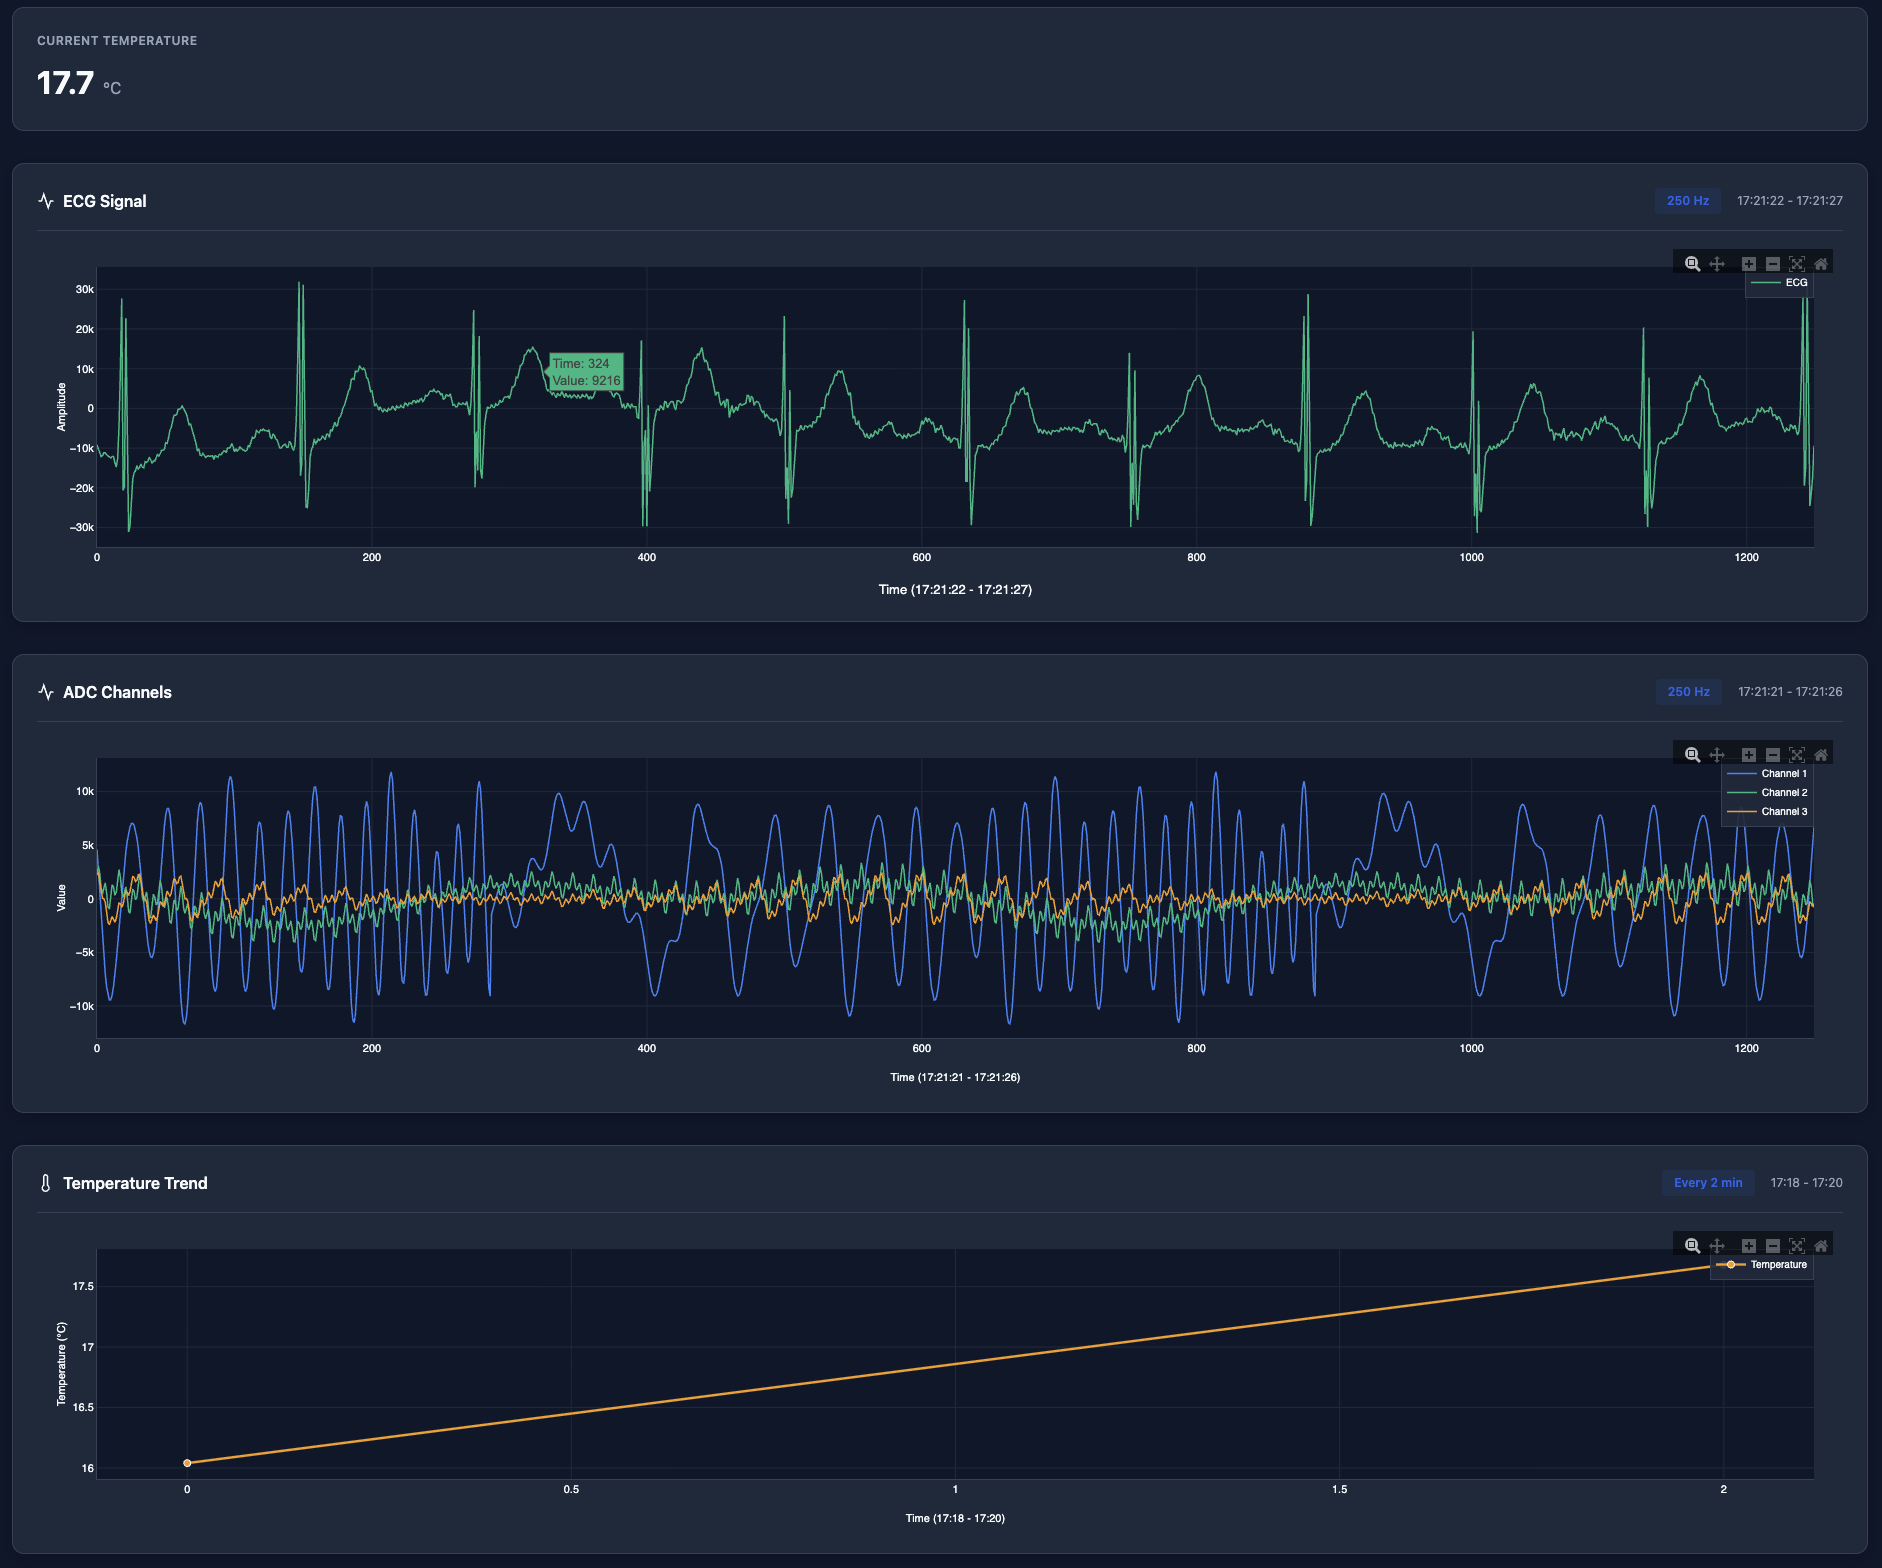Toggle Channel 2 trace in the legend
This screenshot has width=1882, height=1568.
click(x=1768, y=793)
